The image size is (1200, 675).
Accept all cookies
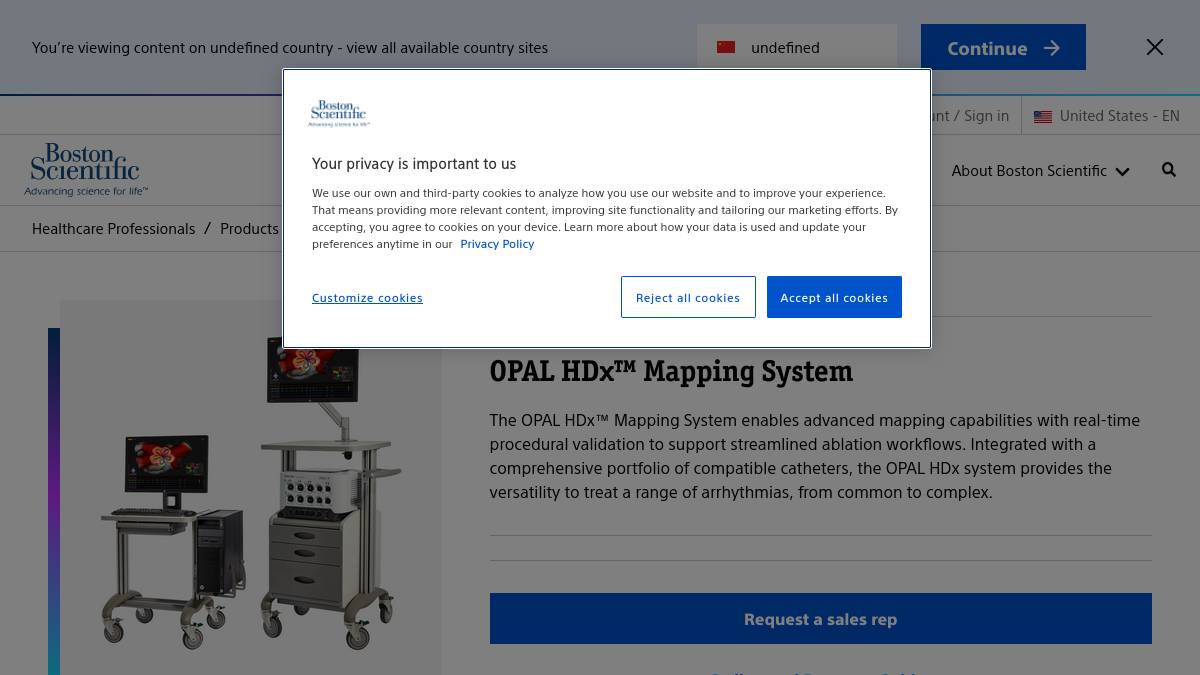pyautogui.click(x=834, y=297)
